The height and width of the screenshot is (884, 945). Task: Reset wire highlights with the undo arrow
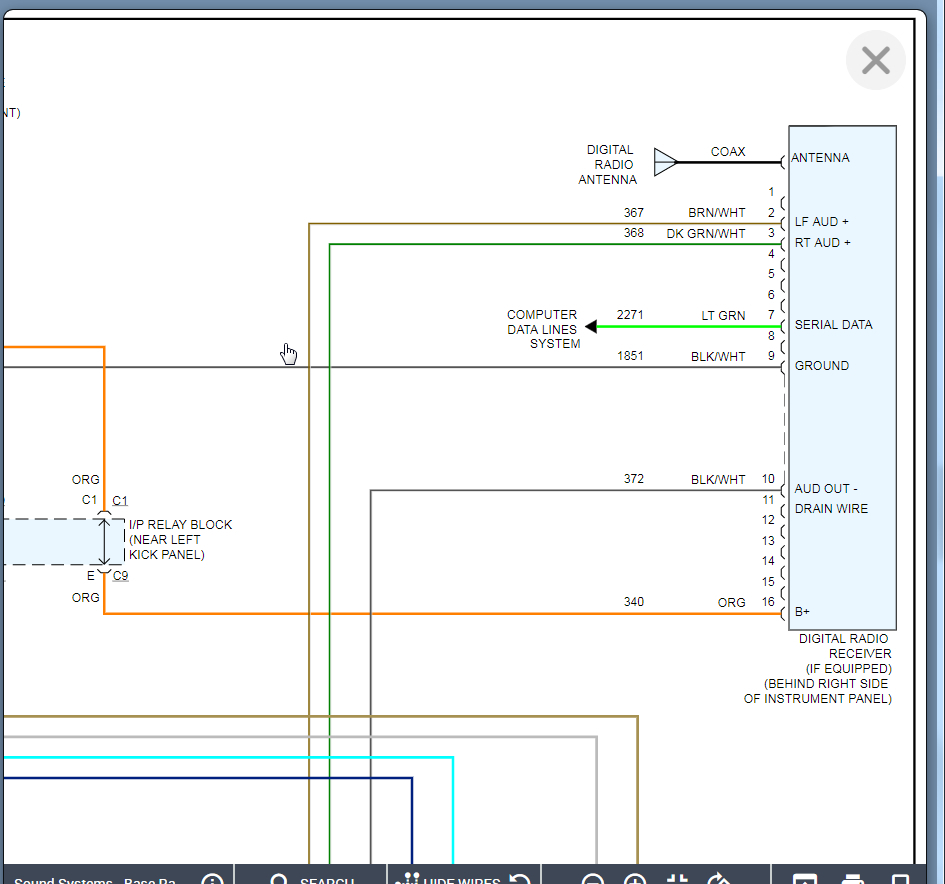pyautogui.click(x=520, y=881)
